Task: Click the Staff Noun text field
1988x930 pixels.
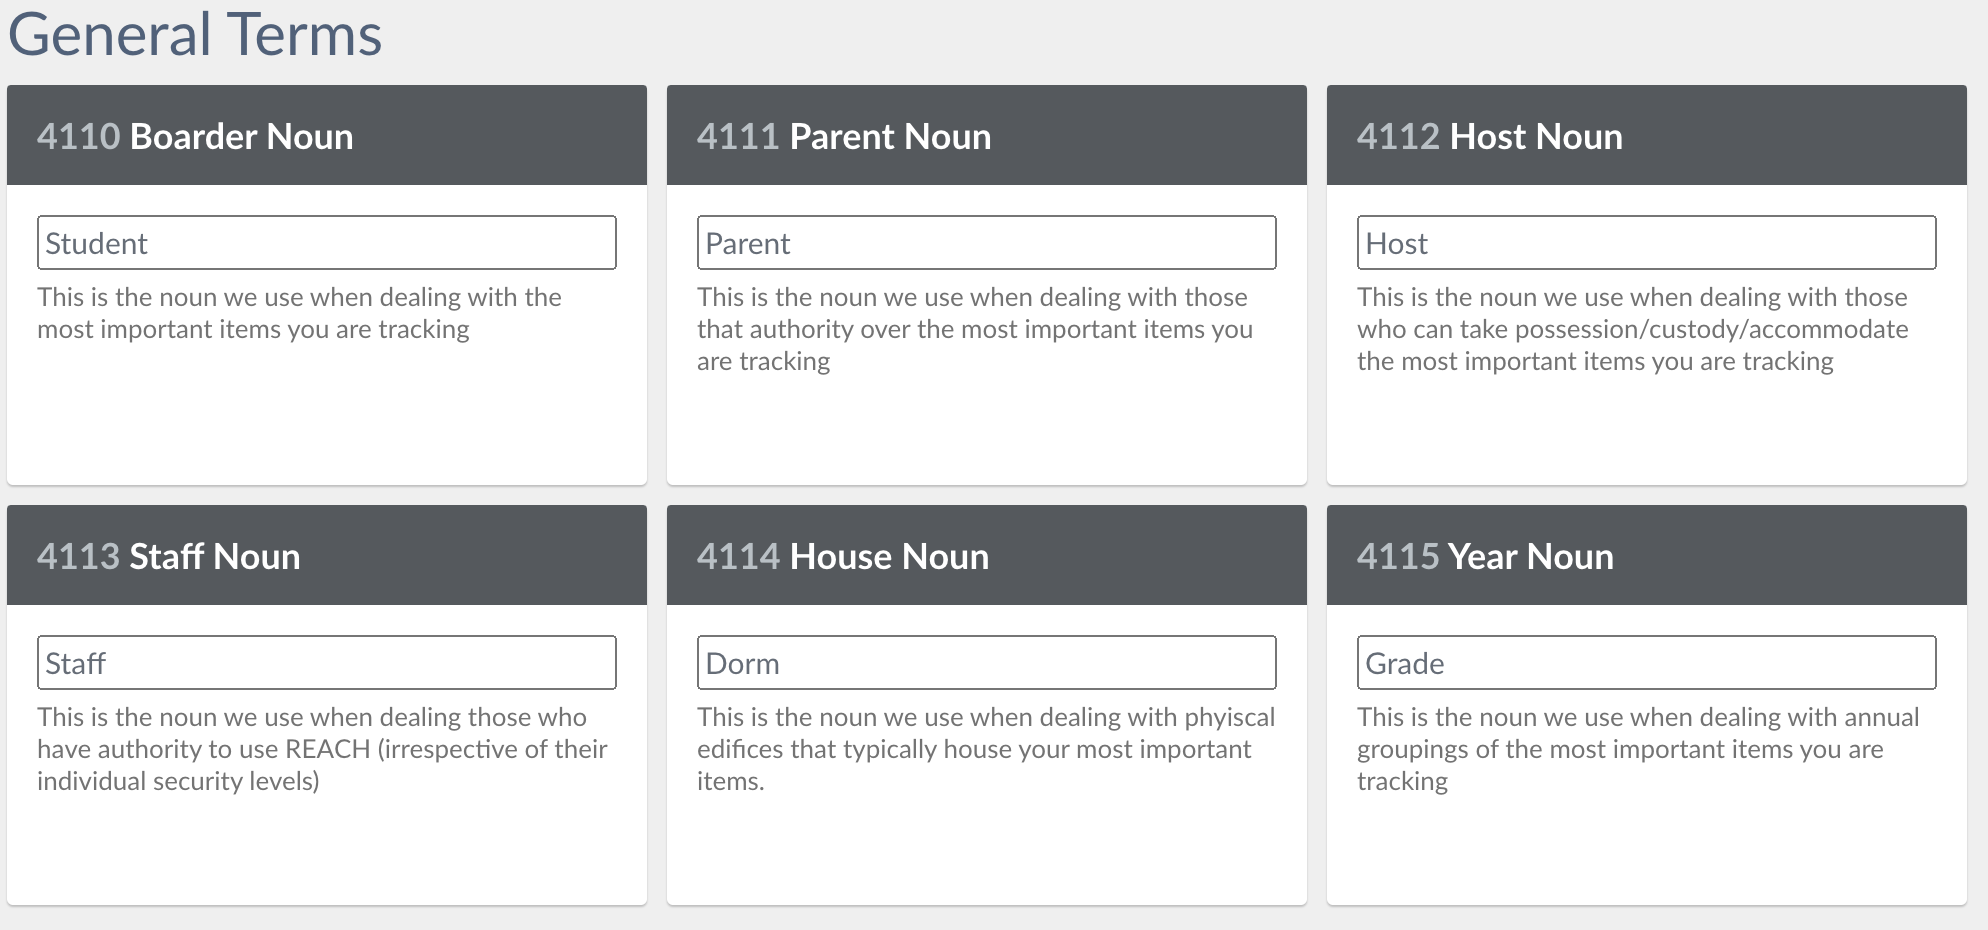Action: click(326, 663)
